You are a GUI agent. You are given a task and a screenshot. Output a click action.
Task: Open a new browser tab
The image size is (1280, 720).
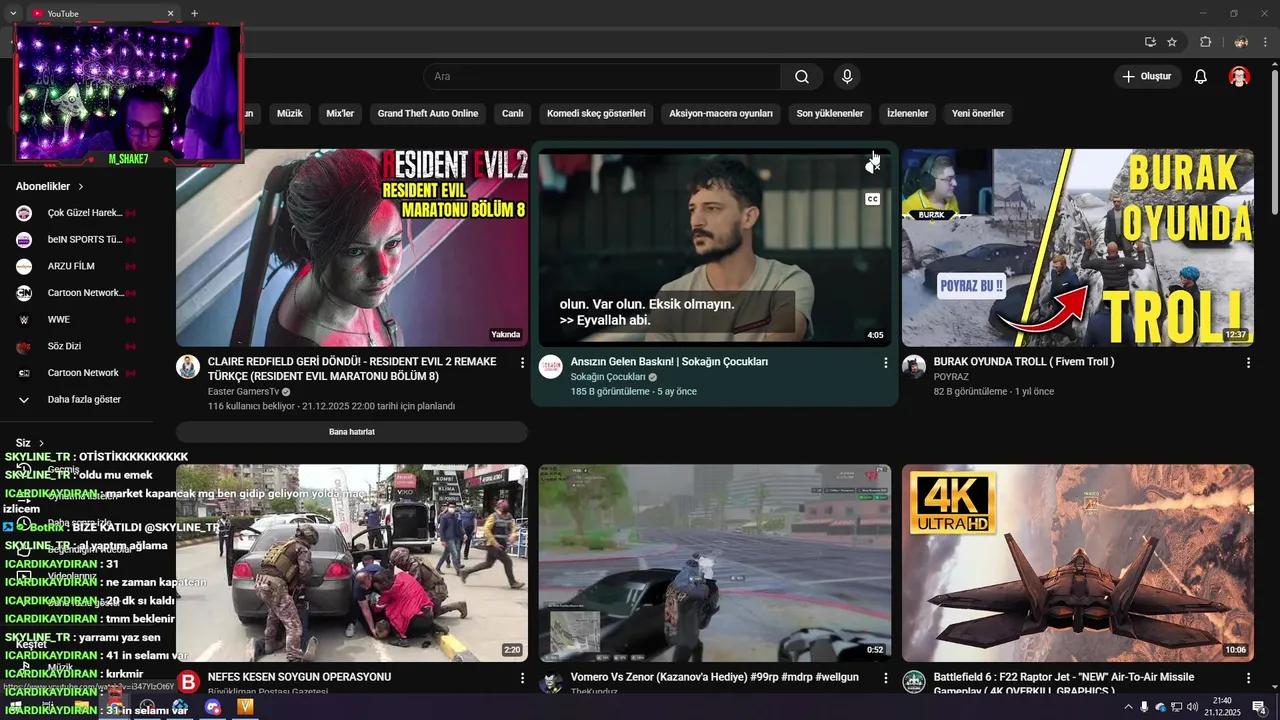(194, 13)
